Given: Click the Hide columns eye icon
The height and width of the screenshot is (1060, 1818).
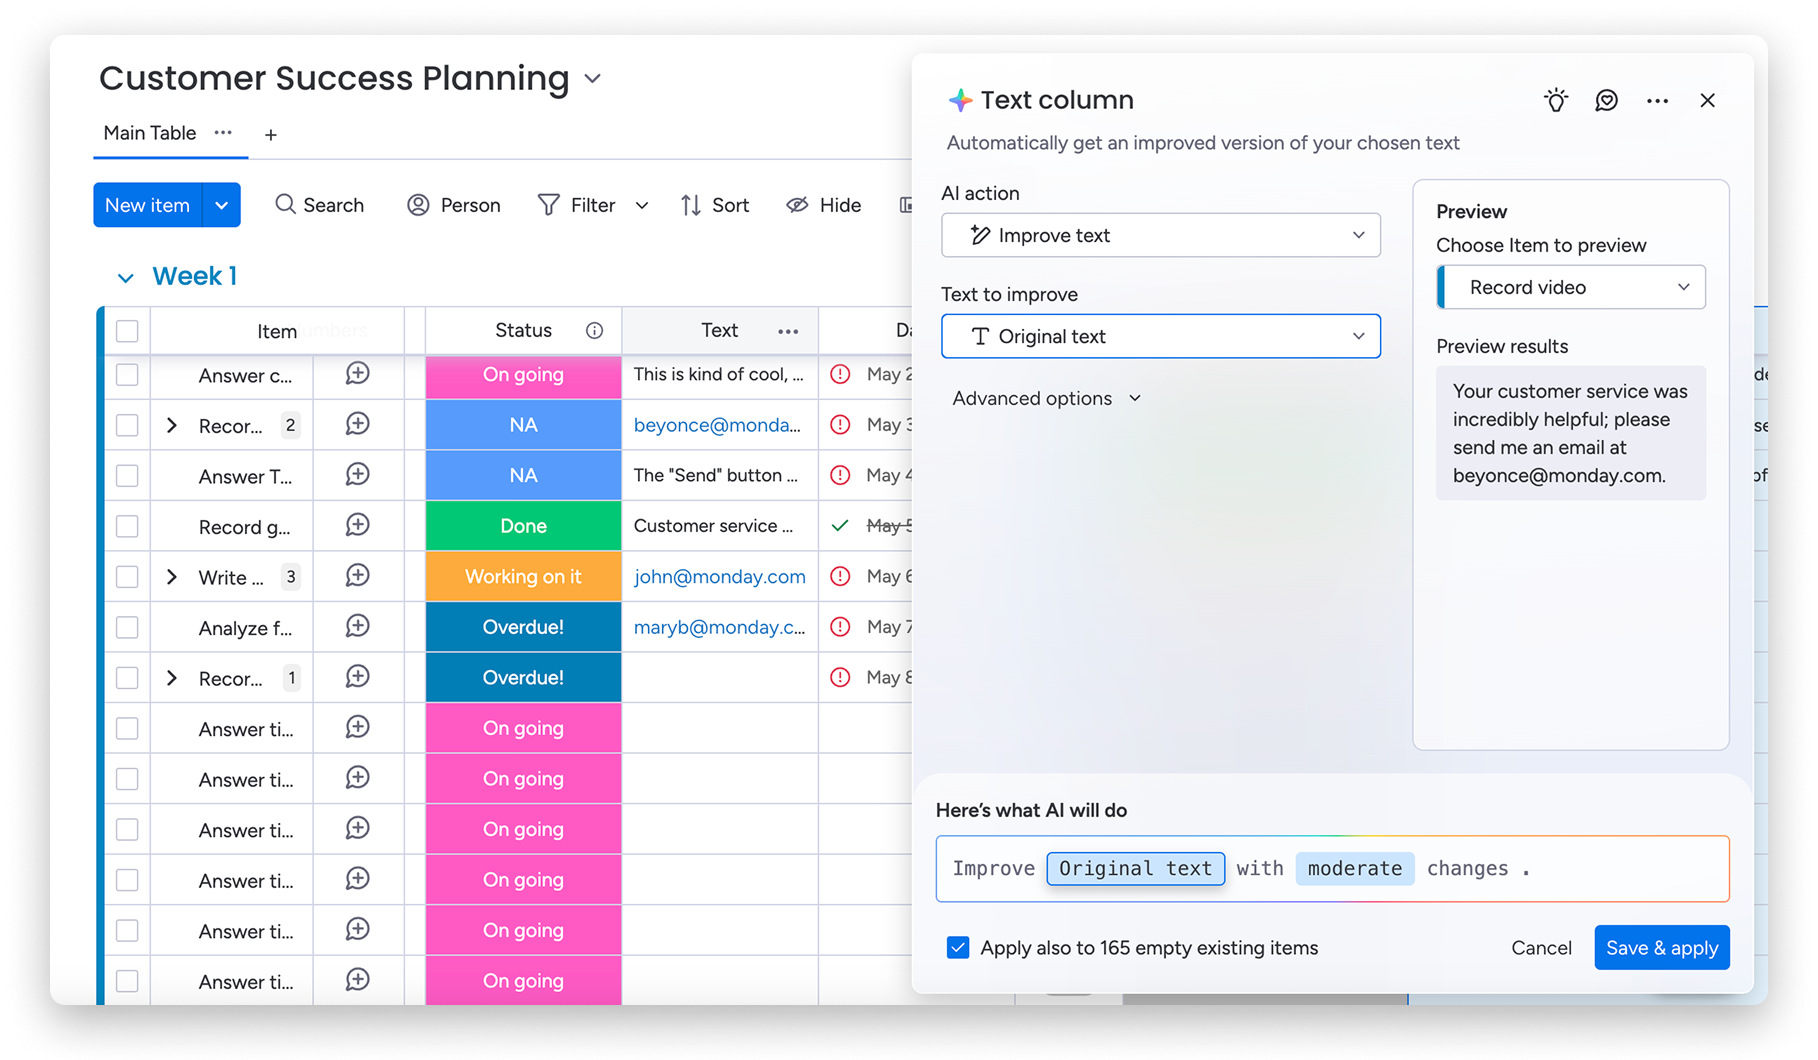Looking at the screenshot, I should click(x=797, y=205).
